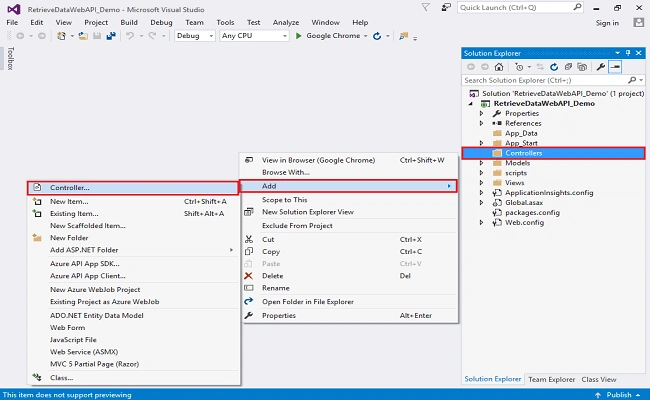
Task: Click Publish in the status bar
Action: coord(618,395)
